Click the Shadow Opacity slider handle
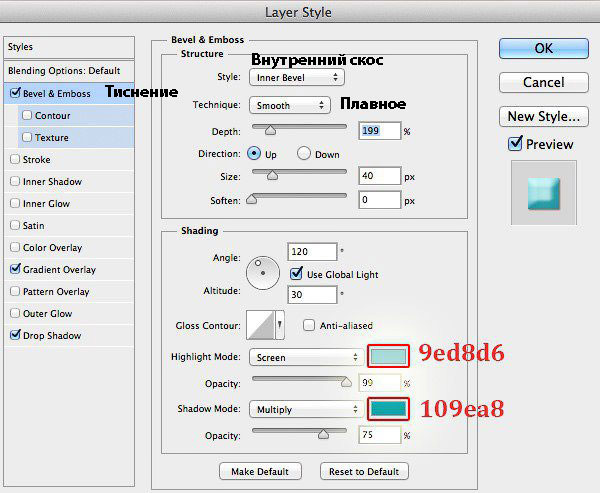600x493 pixels. point(323,434)
